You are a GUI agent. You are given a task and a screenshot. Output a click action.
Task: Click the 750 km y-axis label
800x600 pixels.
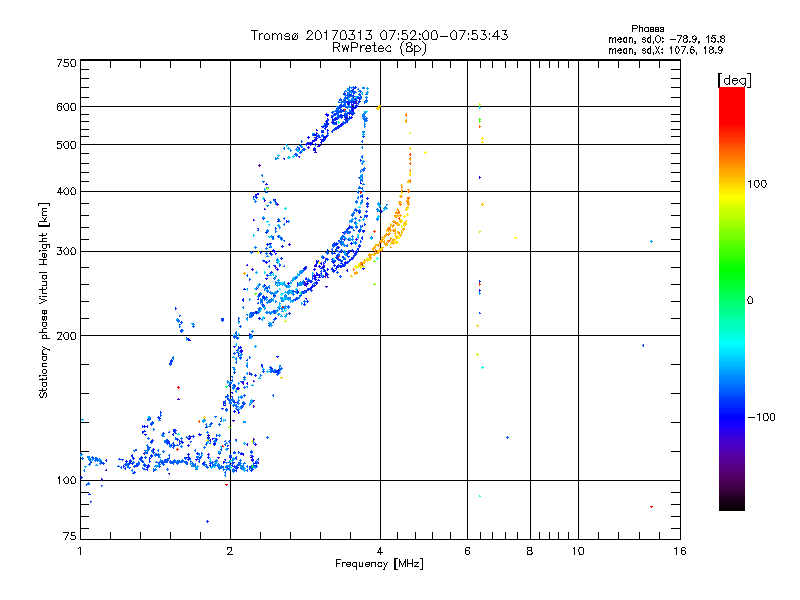point(66,63)
